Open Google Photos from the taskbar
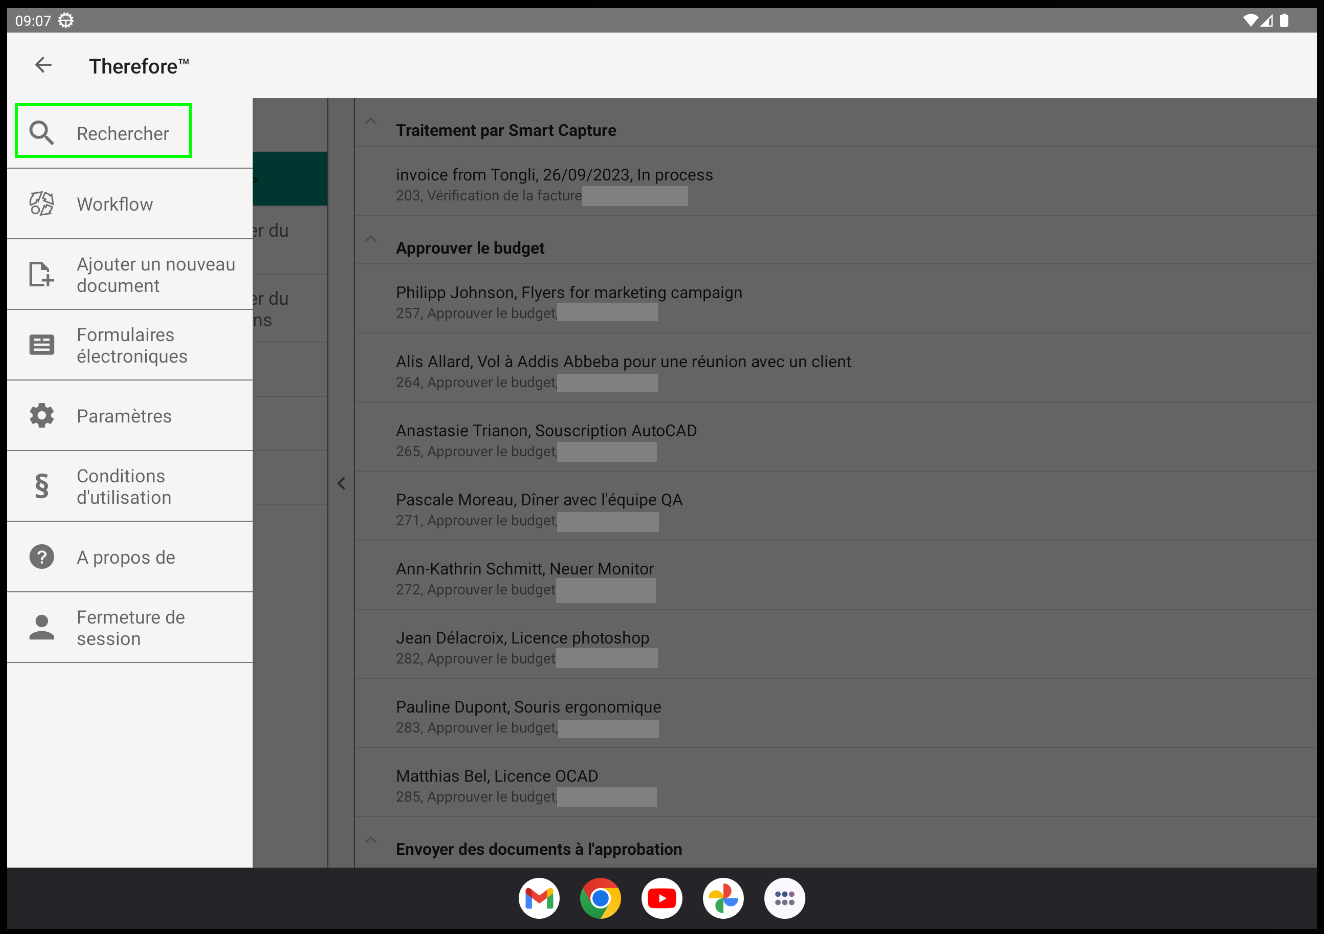1324x934 pixels. click(723, 898)
